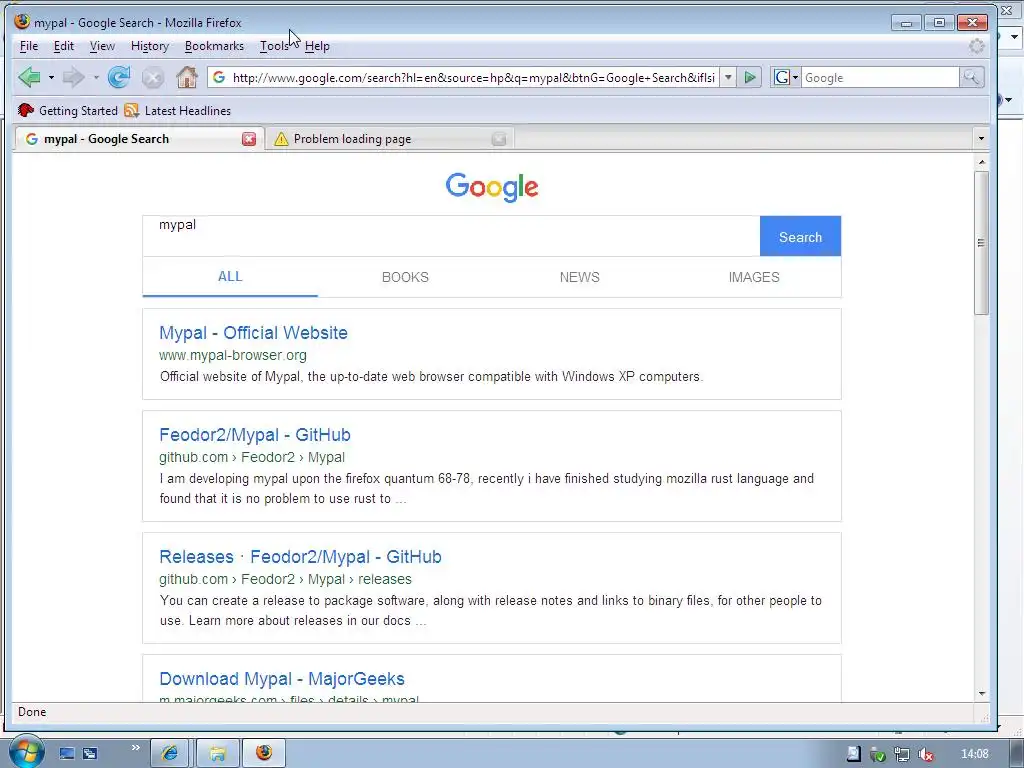Click the Google engine icon in the search bar

[x=781, y=78]
